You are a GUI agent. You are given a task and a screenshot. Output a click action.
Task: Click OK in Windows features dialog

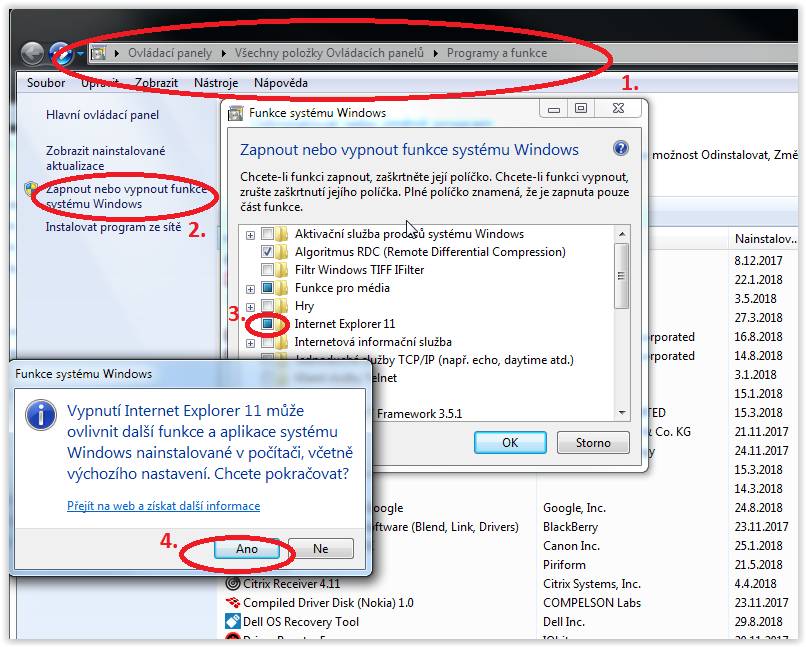[510, 442]
